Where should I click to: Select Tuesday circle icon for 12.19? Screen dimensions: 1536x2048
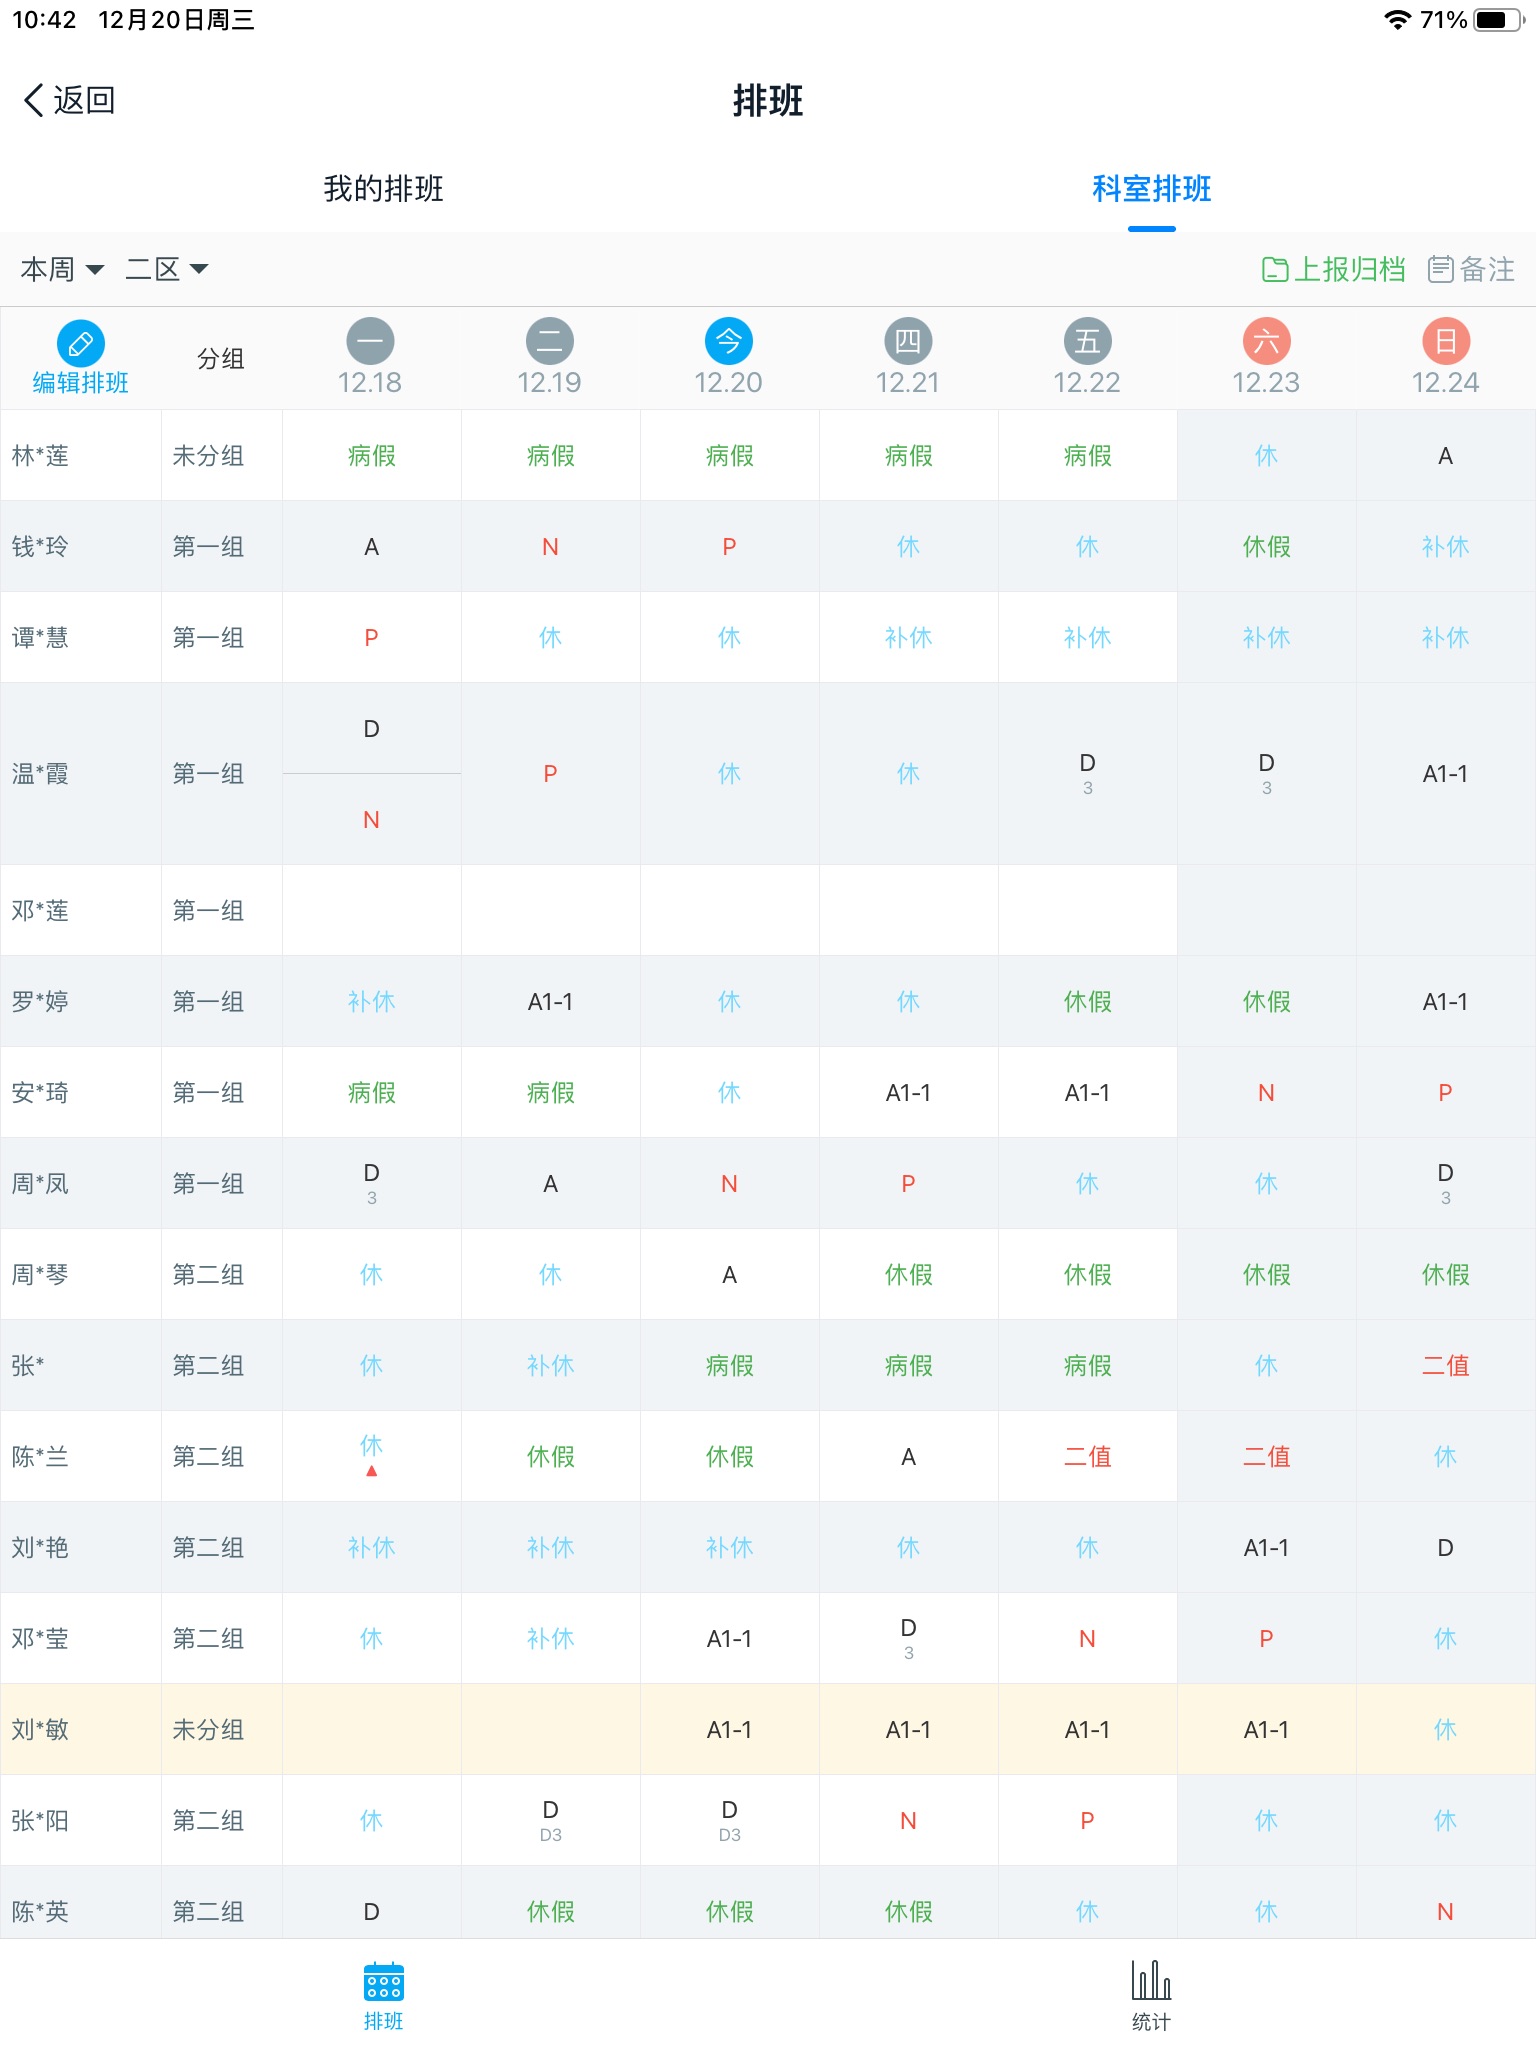coord(550,342)
